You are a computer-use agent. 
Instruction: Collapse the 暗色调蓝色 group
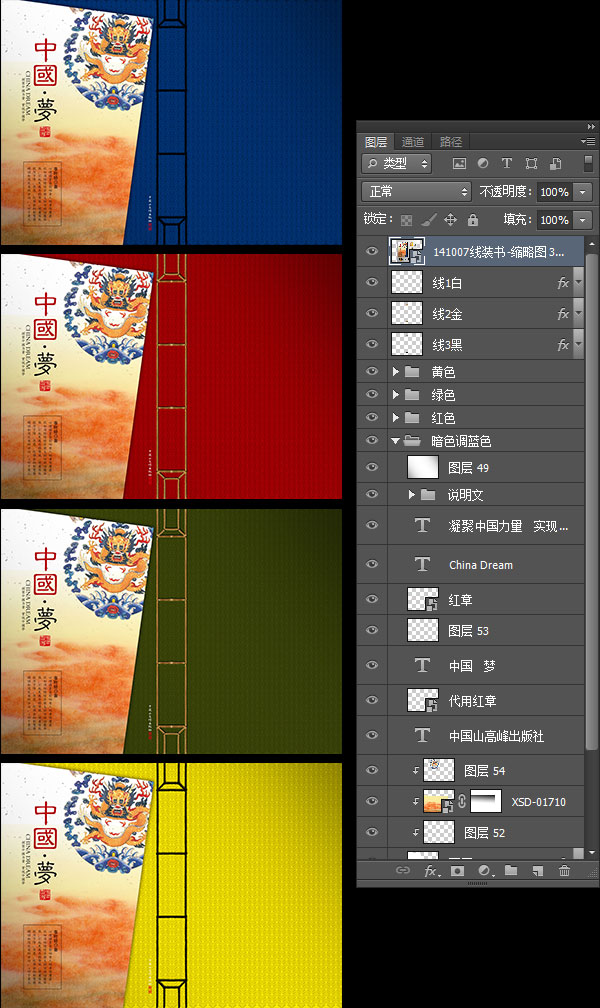pos(395,441)
